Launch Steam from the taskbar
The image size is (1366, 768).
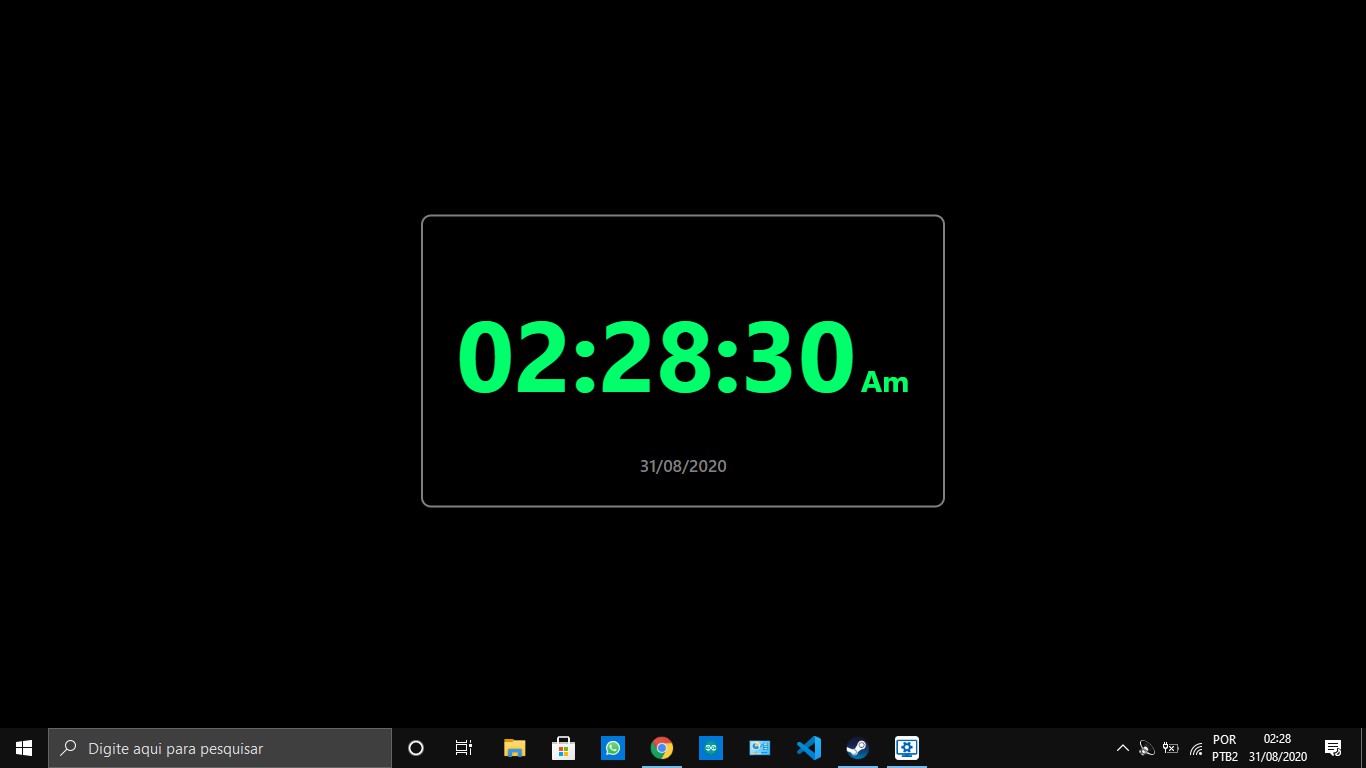pos(857,747)
